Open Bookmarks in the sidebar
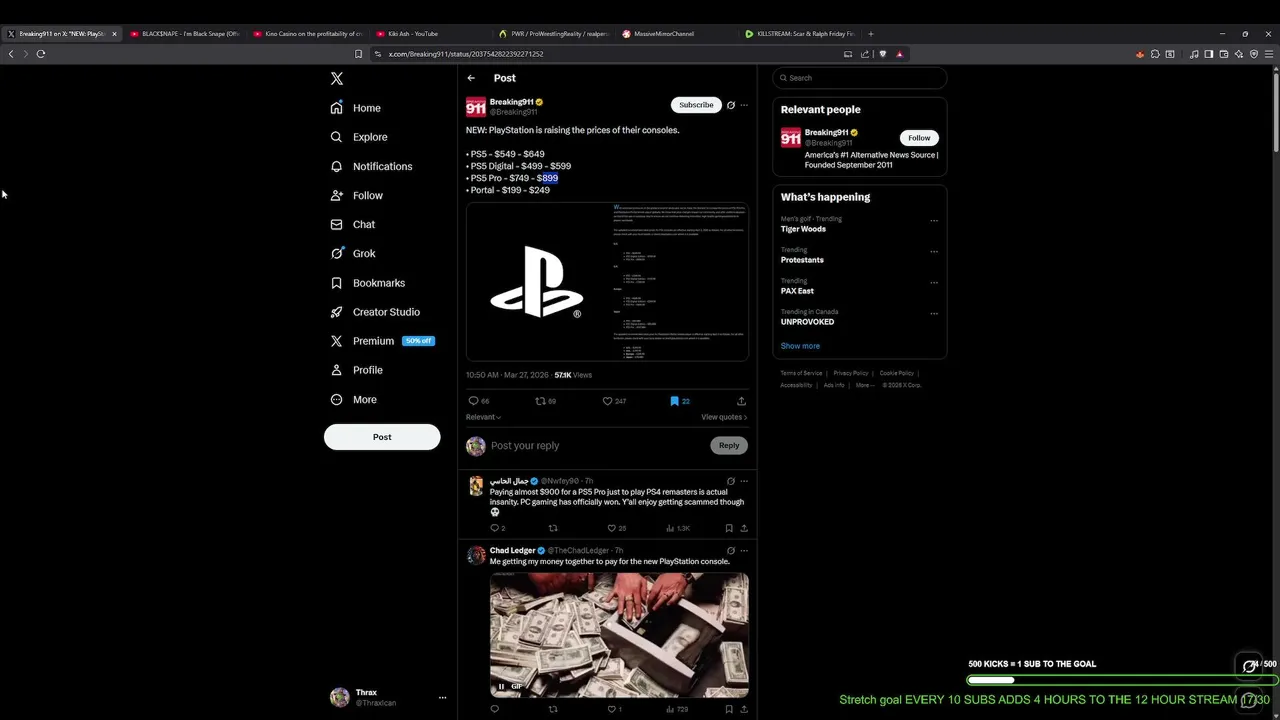1280x720 pixels. point(367,283)
